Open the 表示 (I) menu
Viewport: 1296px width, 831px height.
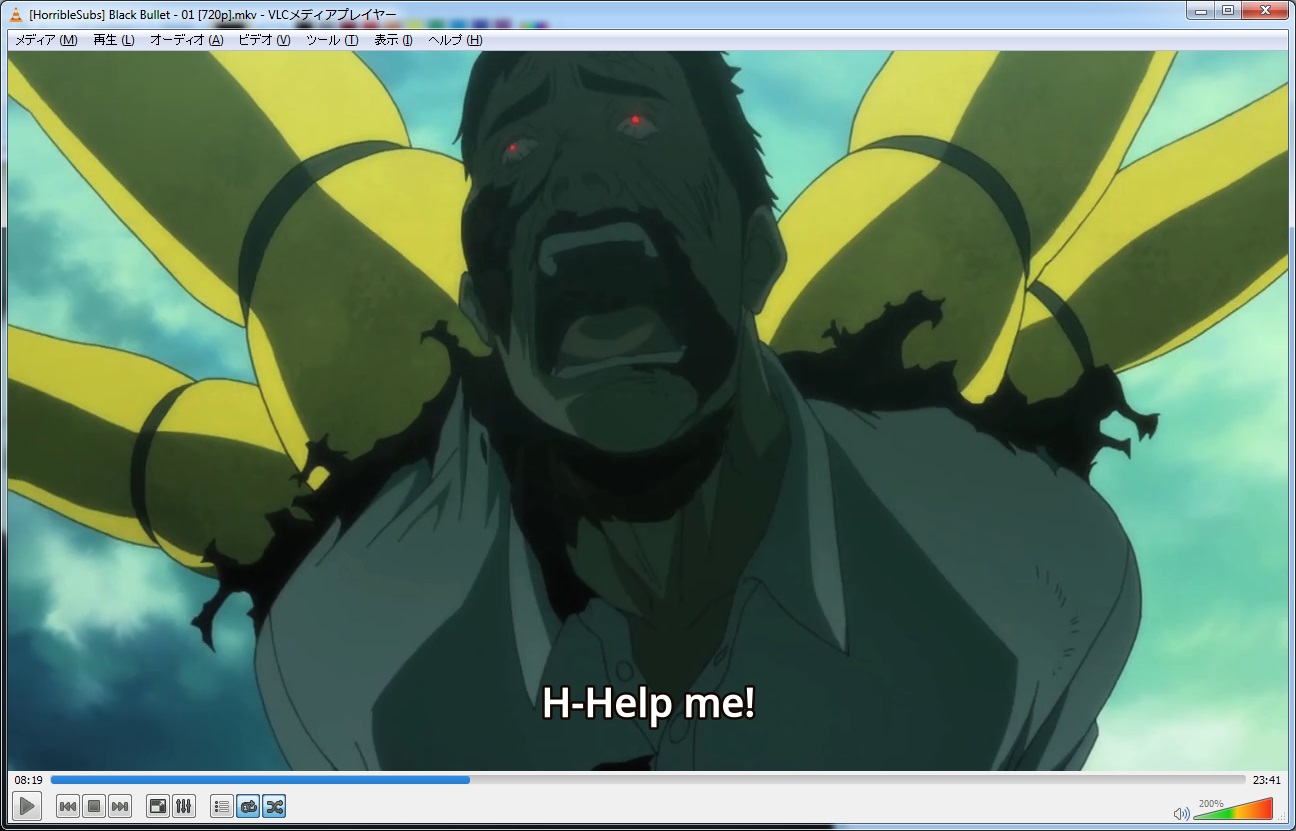pyautogui.click(x=393, y=40)
